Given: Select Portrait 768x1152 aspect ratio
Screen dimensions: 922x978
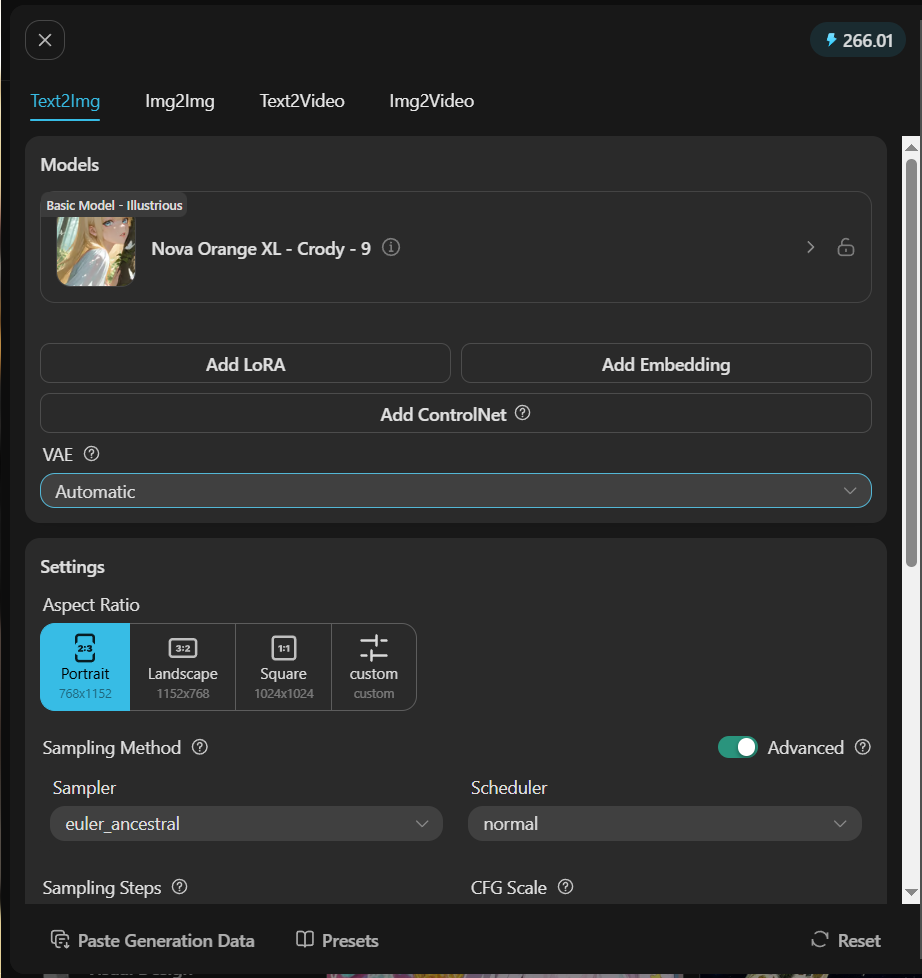Looking at the screenshot, I should (x=85, y=667).
